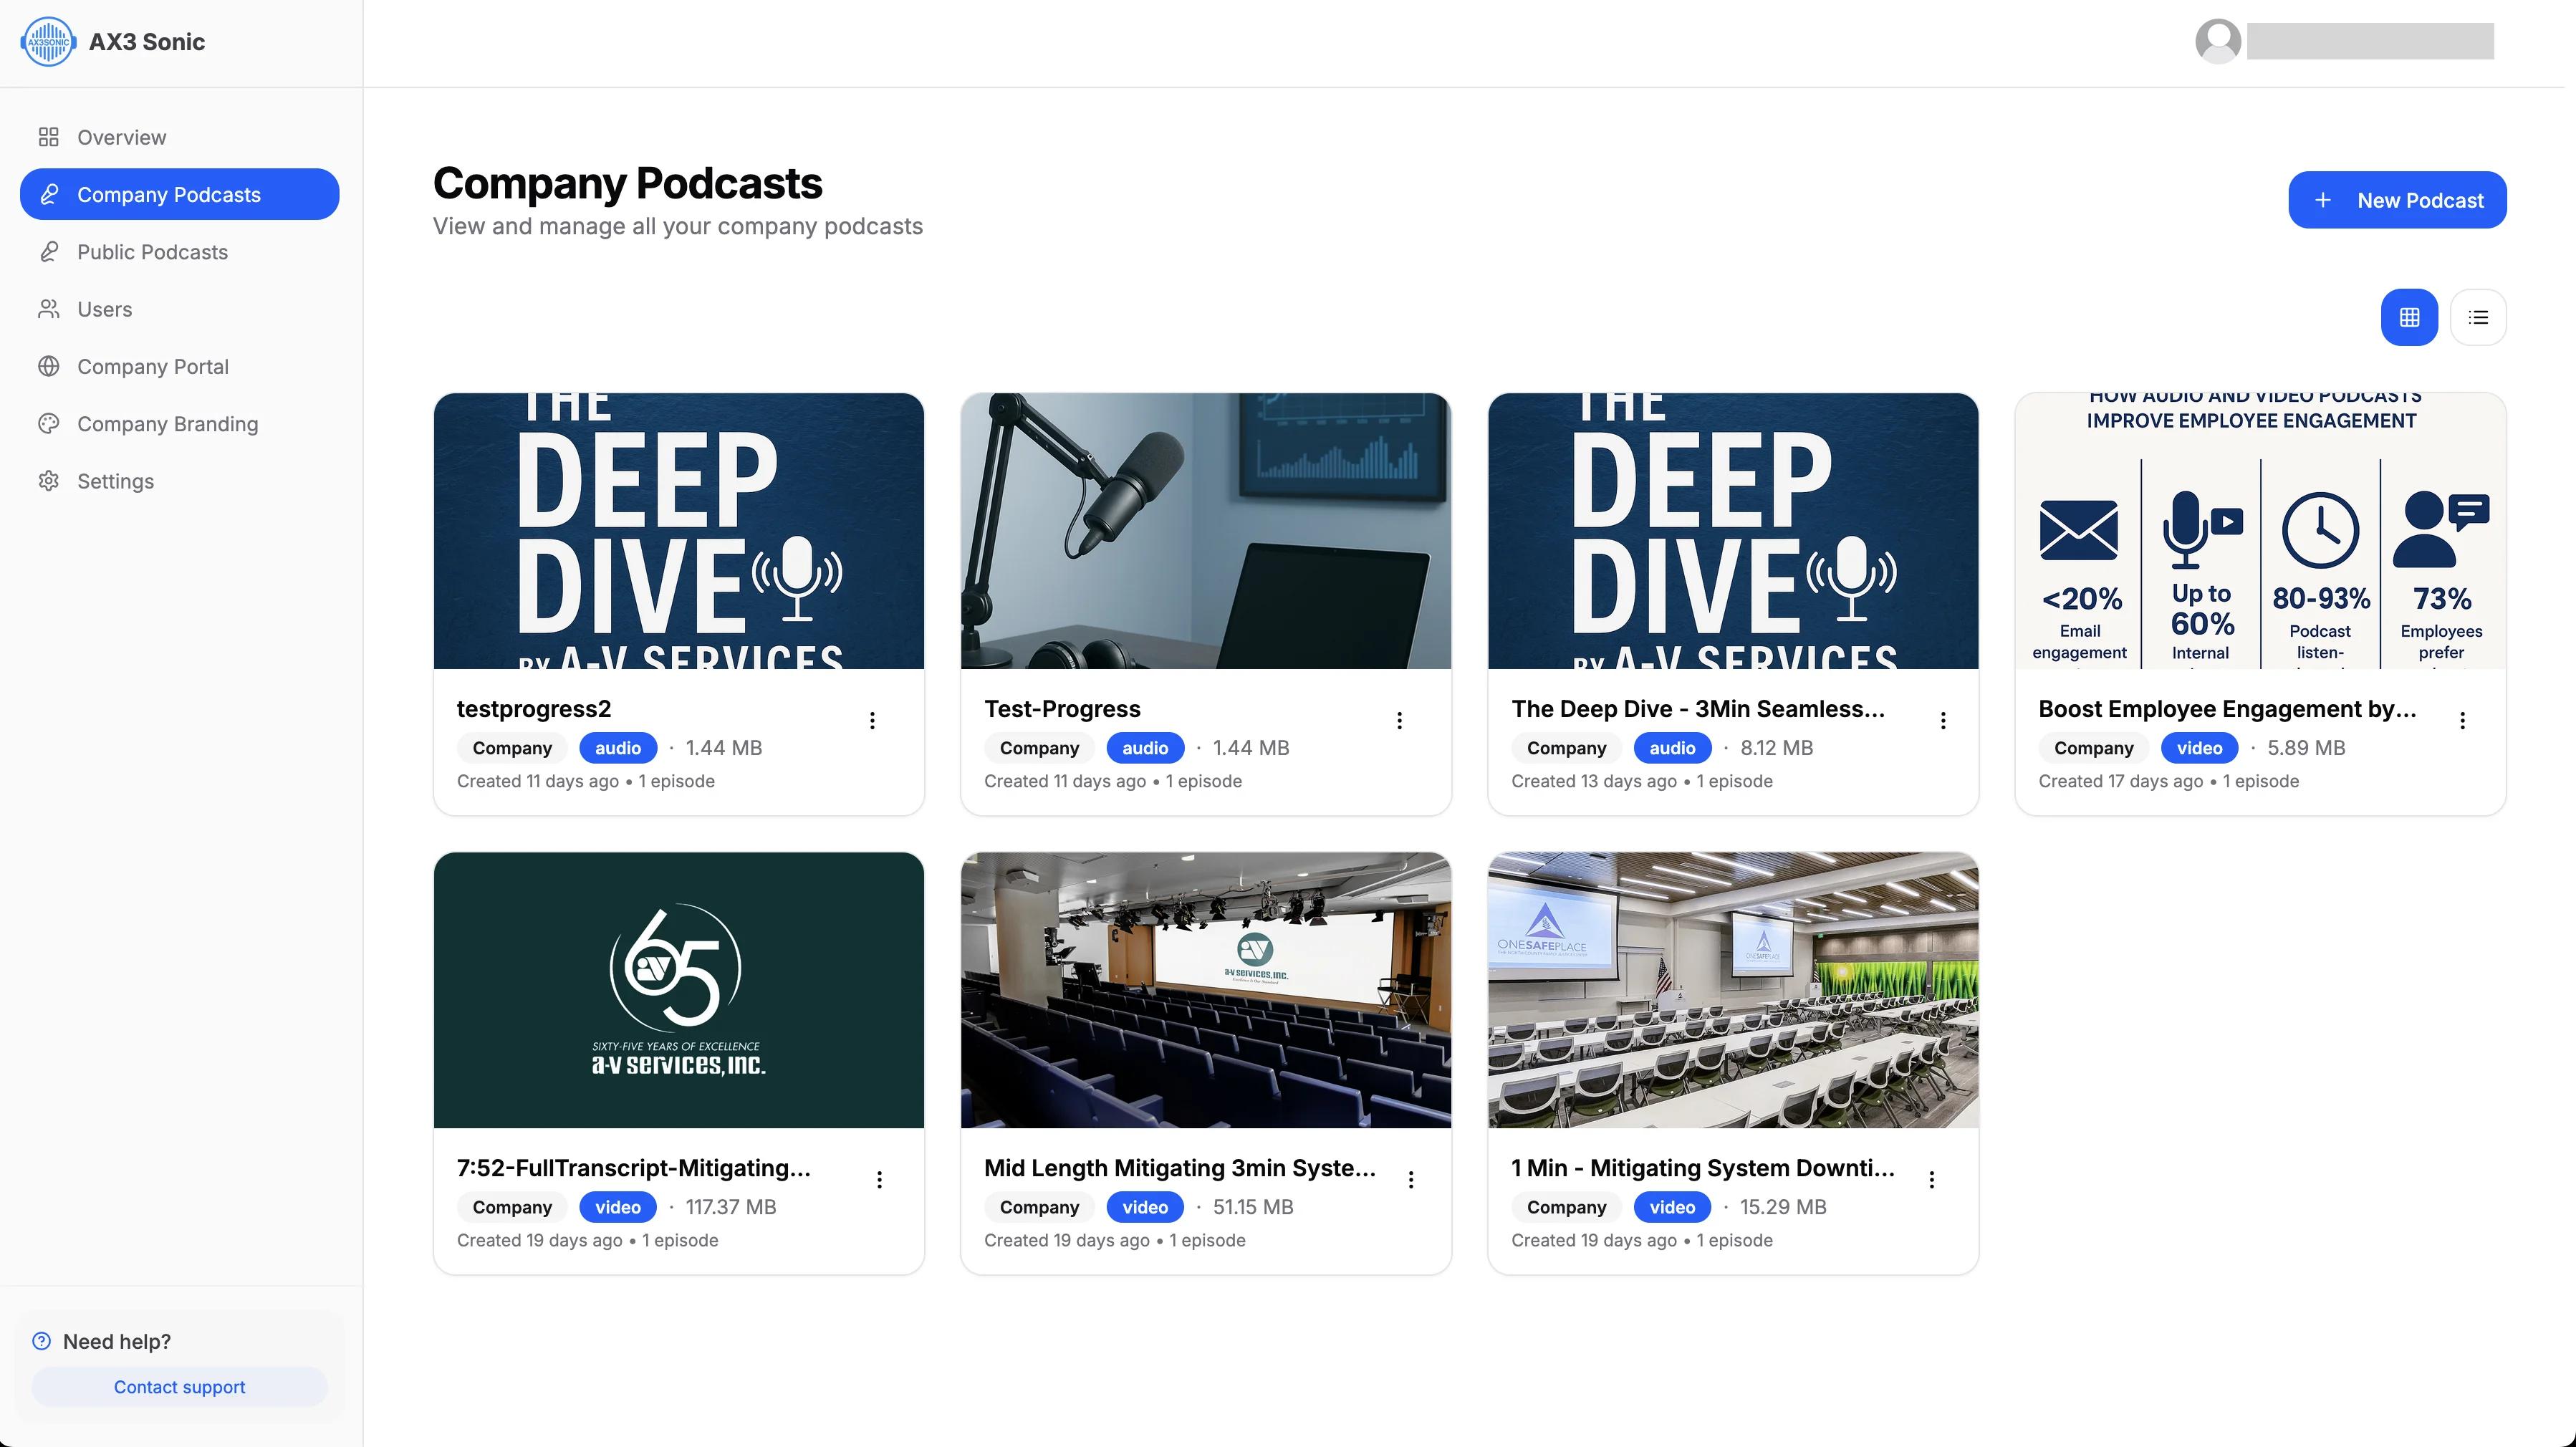
Task: Click video badge on 1 Min - Mitigating card
Action: tap(1672, 1207)
